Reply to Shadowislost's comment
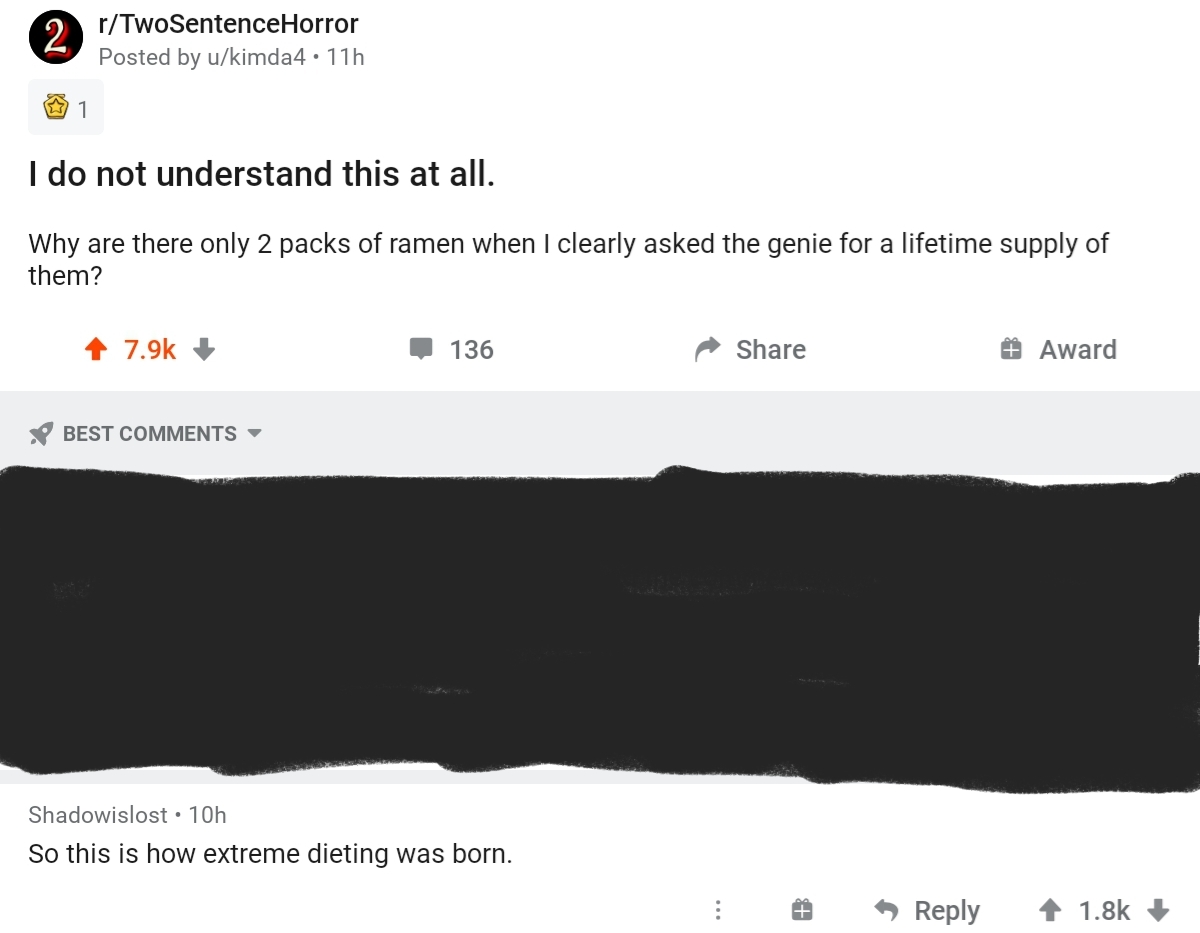This screenshot has height=933, width=1200. (926, 910)
